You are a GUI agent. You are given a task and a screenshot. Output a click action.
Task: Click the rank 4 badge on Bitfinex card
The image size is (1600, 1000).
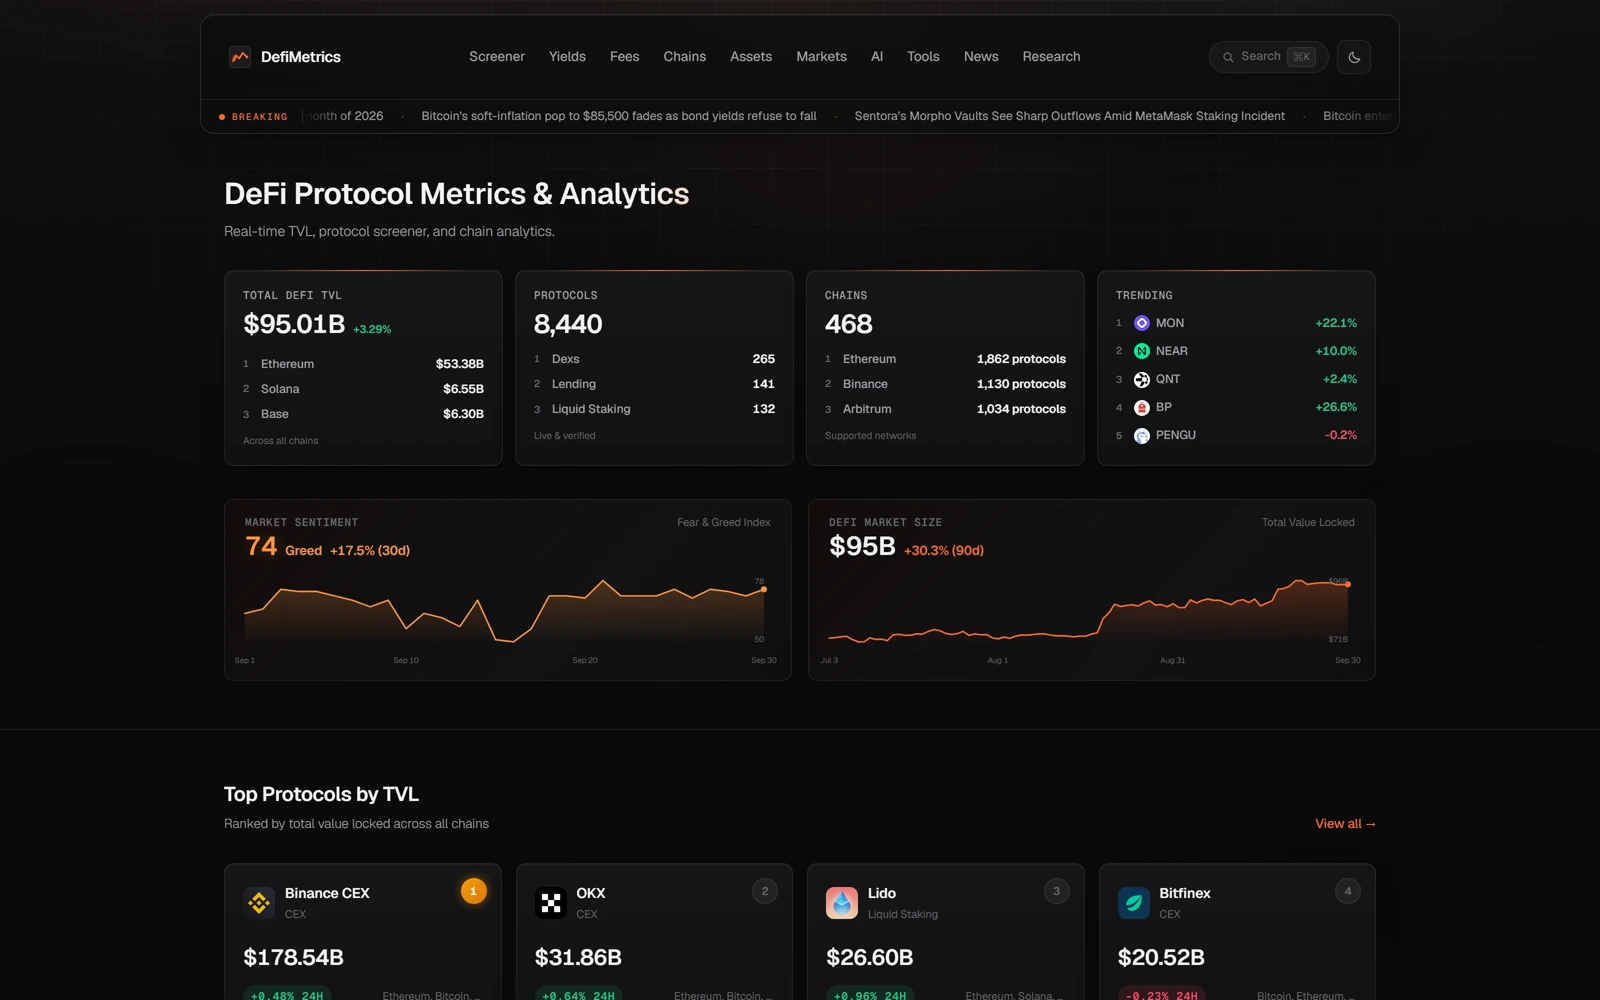pos(1348,891)
